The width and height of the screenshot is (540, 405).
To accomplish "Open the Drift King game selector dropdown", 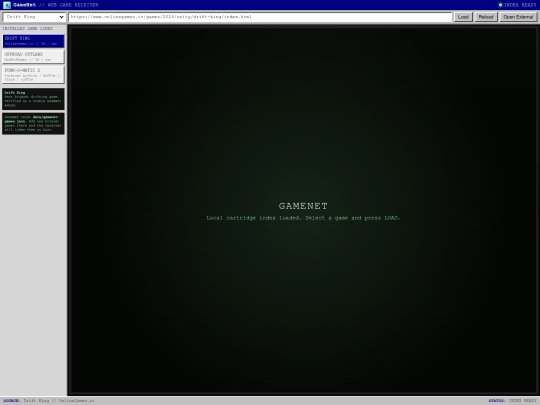I will pos(34,17).
